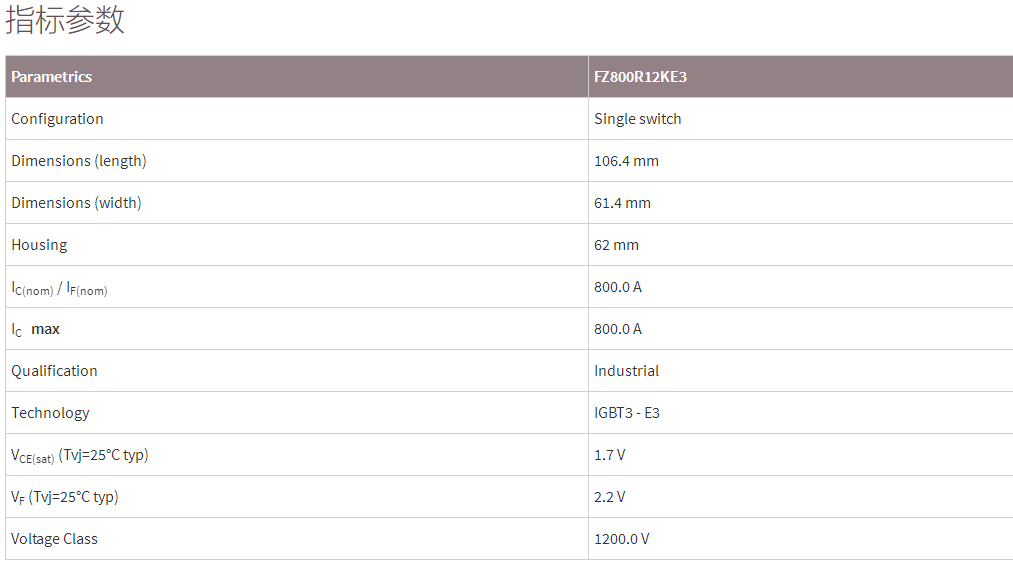Select the IGBT3 - E3 value
The width and height of the screenshot is (1013, 561).
(x=627, y=413)
